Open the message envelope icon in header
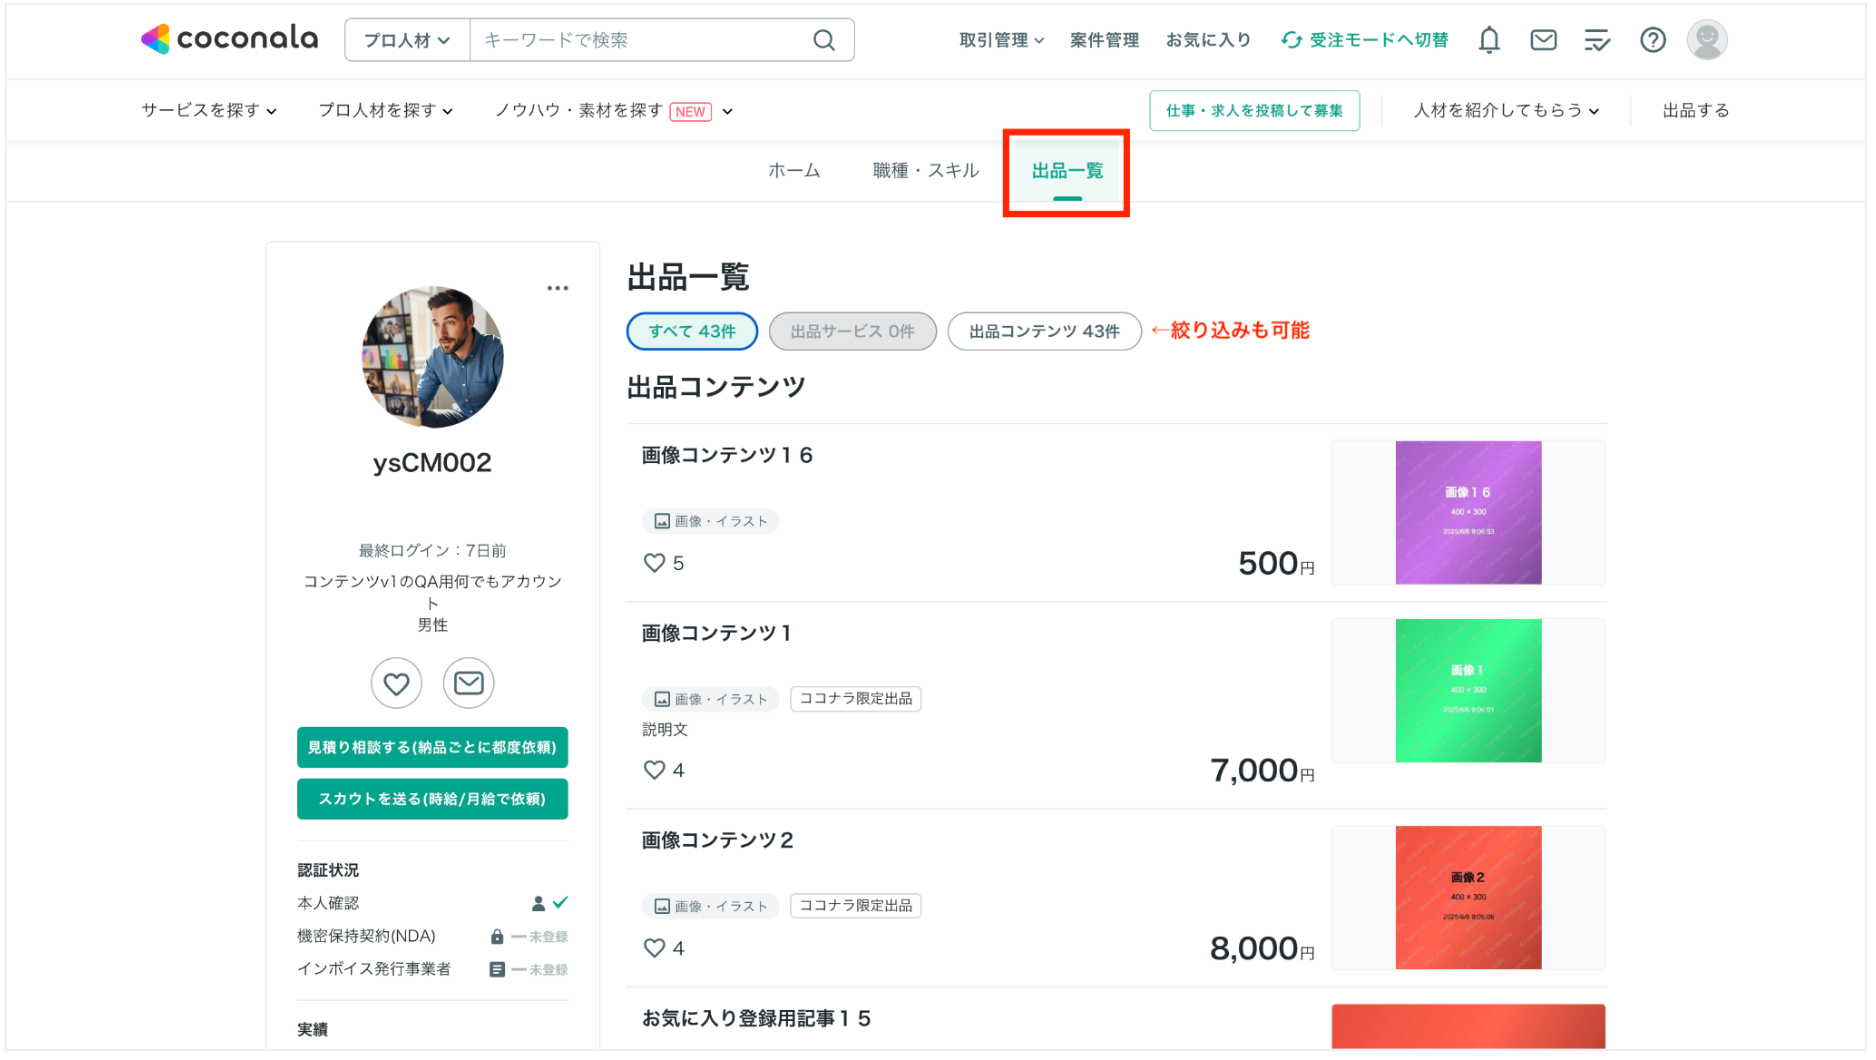This screenshot has width=1876, height=1060. pyautogui.click(x=1543, y=40)
